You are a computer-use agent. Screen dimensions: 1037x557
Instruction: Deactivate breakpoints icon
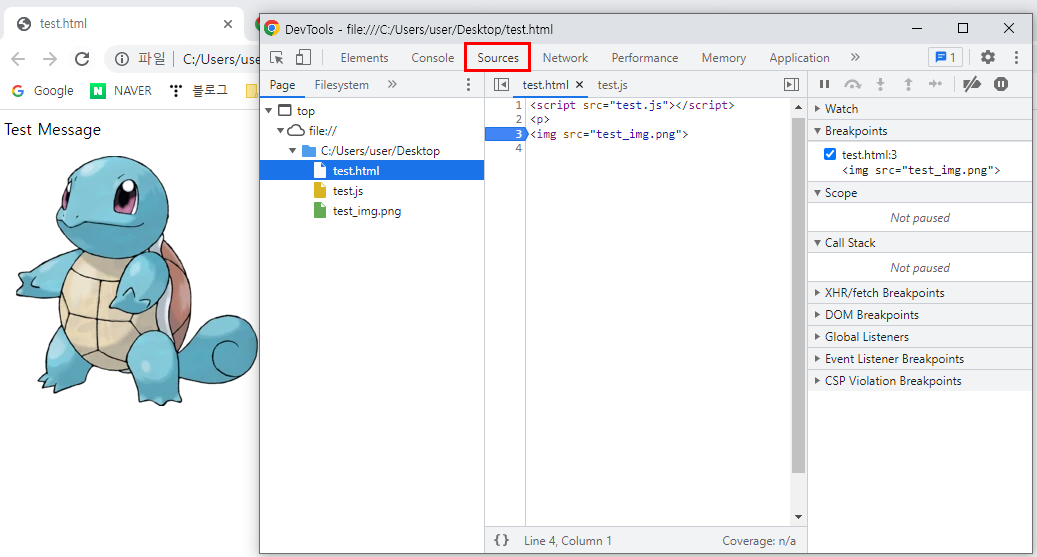(x=972, y=84)
